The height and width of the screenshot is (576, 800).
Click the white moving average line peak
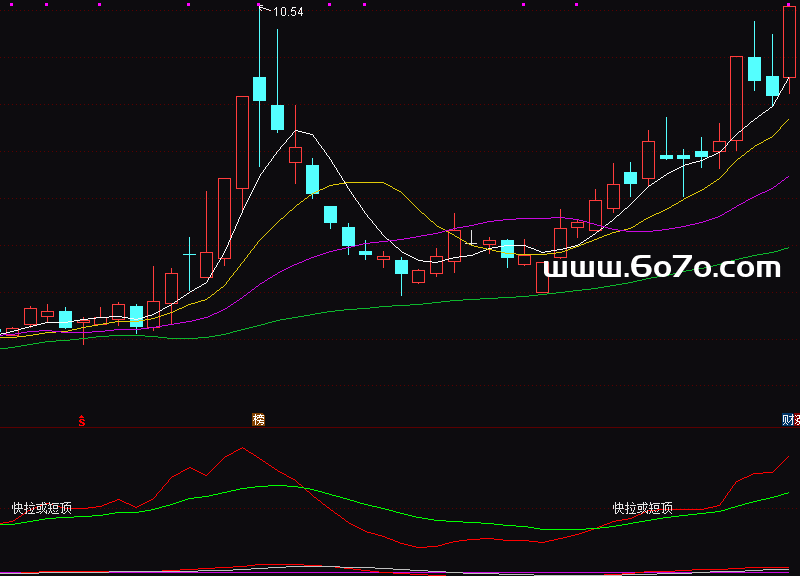click(298, 131)
